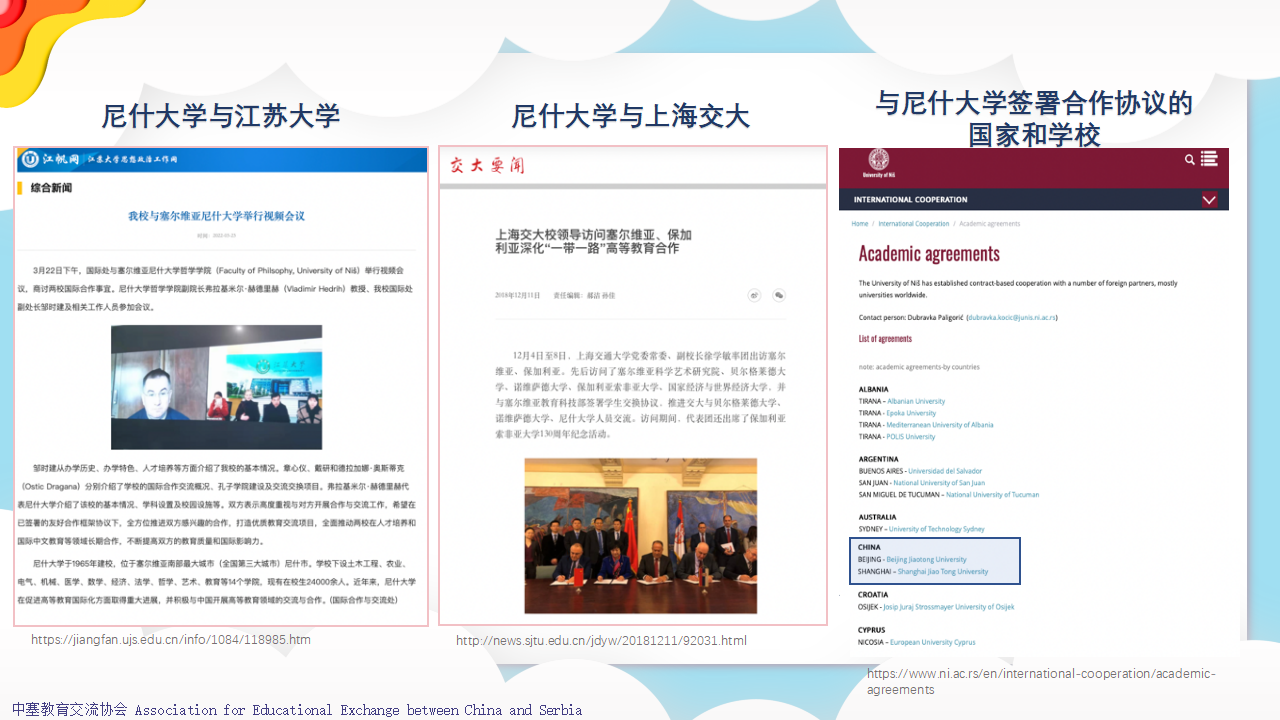Open the Universidad del Salvador link
This screenshot has width=1280, height=720.
pyautogui.click(x=945, y=471)
